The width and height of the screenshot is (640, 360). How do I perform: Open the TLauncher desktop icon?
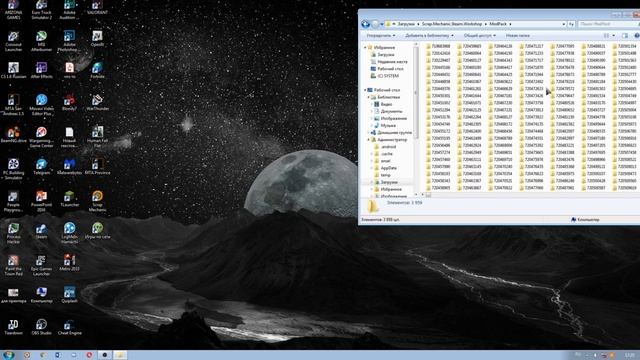(69, 199)
